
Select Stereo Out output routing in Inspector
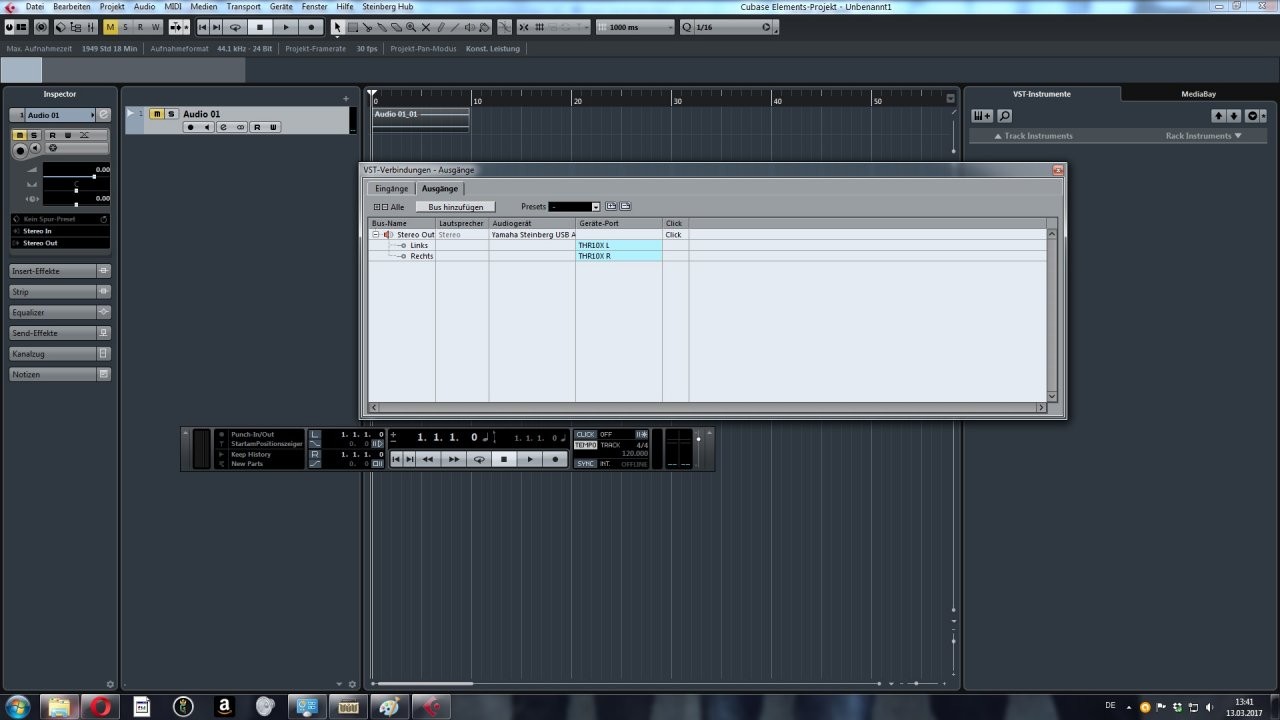[x=60, y=243]
